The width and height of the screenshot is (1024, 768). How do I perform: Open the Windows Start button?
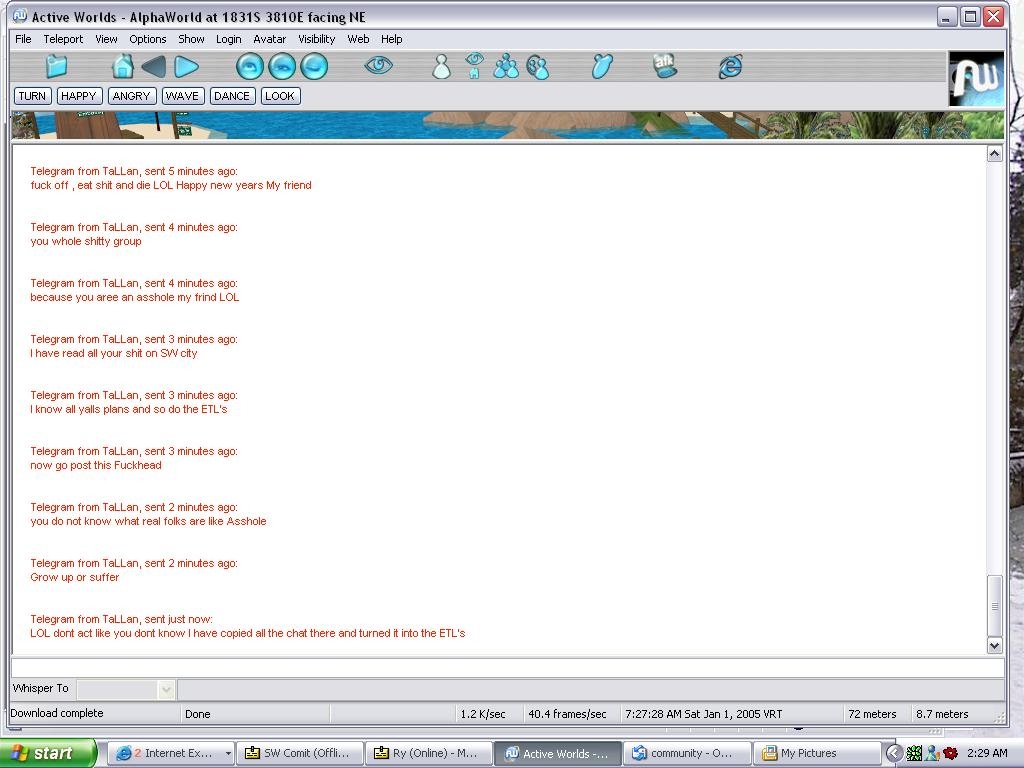47,753
